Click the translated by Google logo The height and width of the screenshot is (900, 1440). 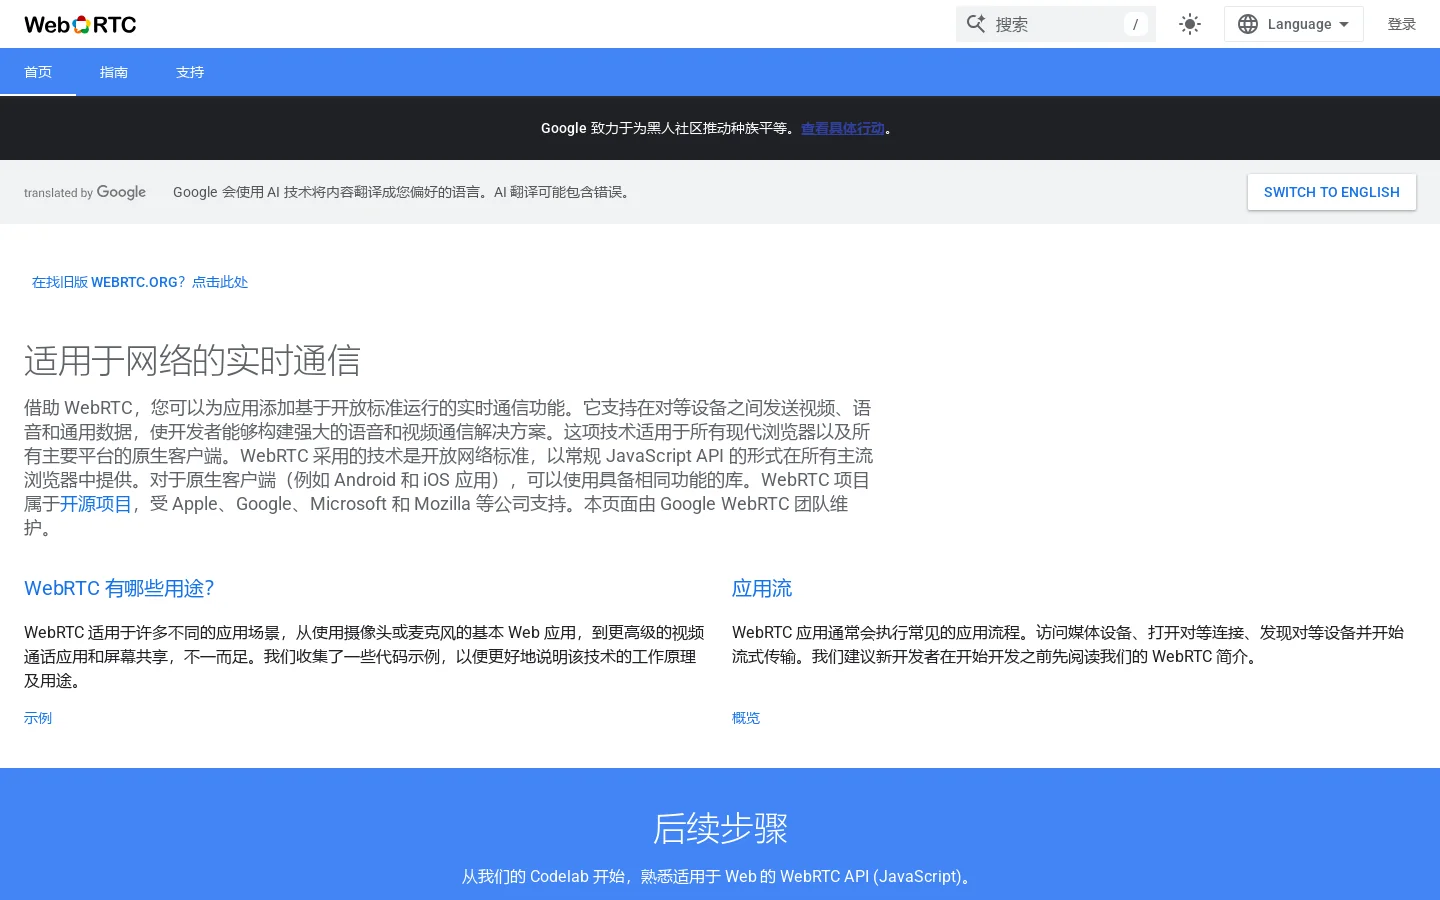point(85,192)
